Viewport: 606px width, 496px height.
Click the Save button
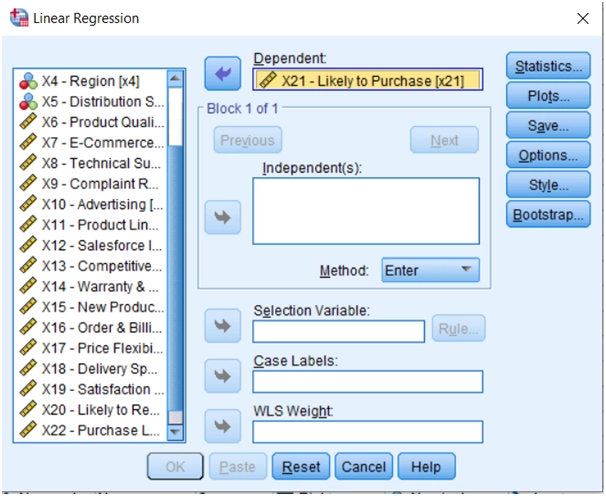coord(548,126)
